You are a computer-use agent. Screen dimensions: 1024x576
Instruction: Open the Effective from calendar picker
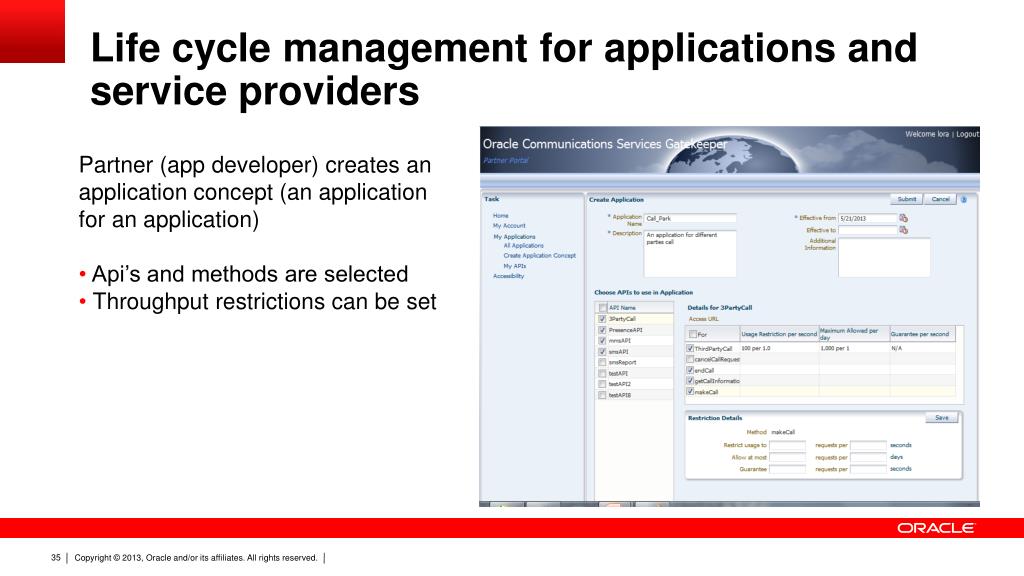click(904, 218)
